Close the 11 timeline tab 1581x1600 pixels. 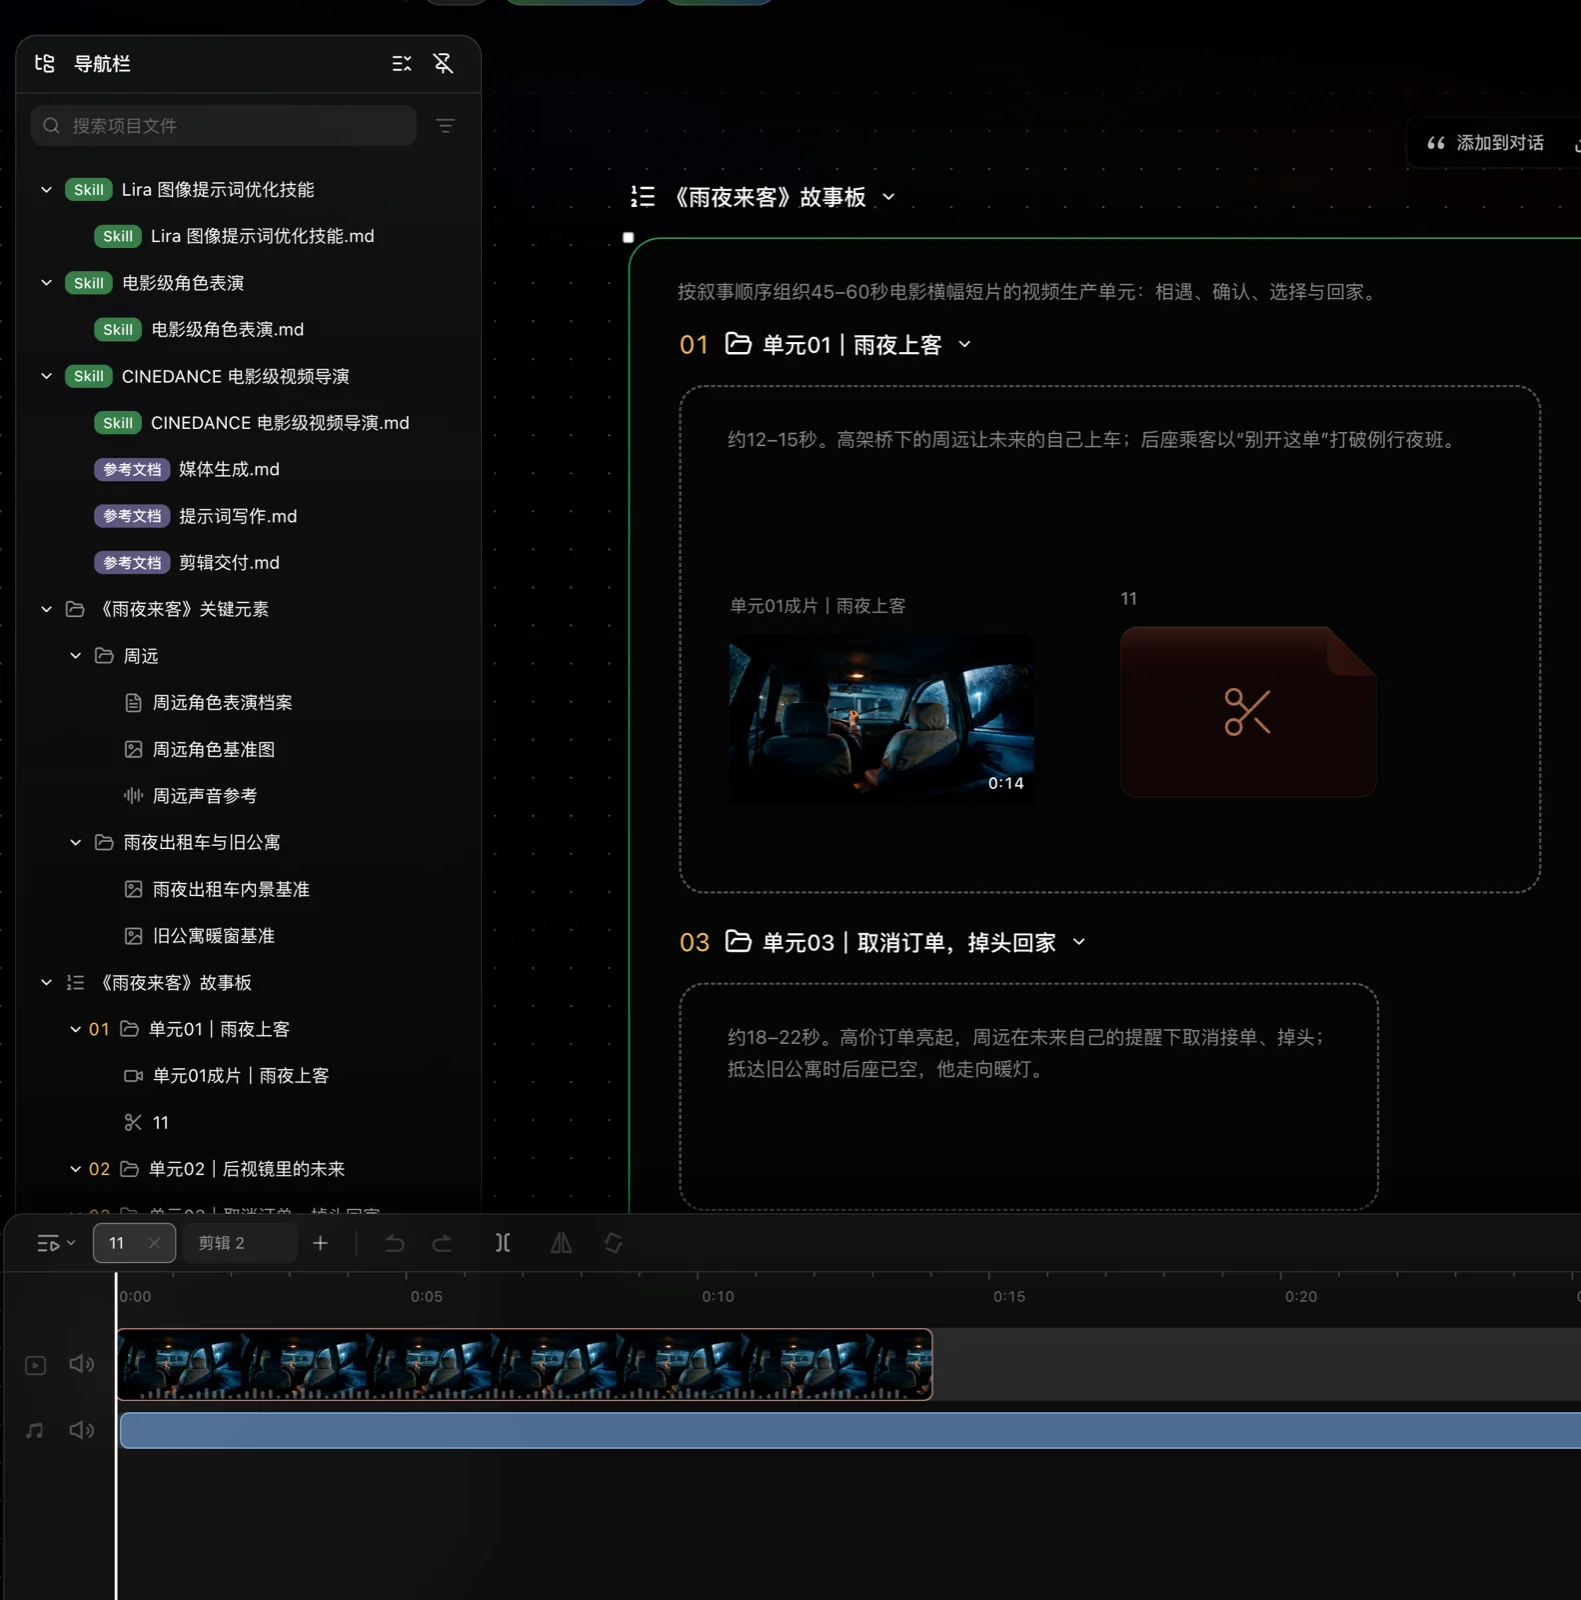click(x=154, y=1243)
